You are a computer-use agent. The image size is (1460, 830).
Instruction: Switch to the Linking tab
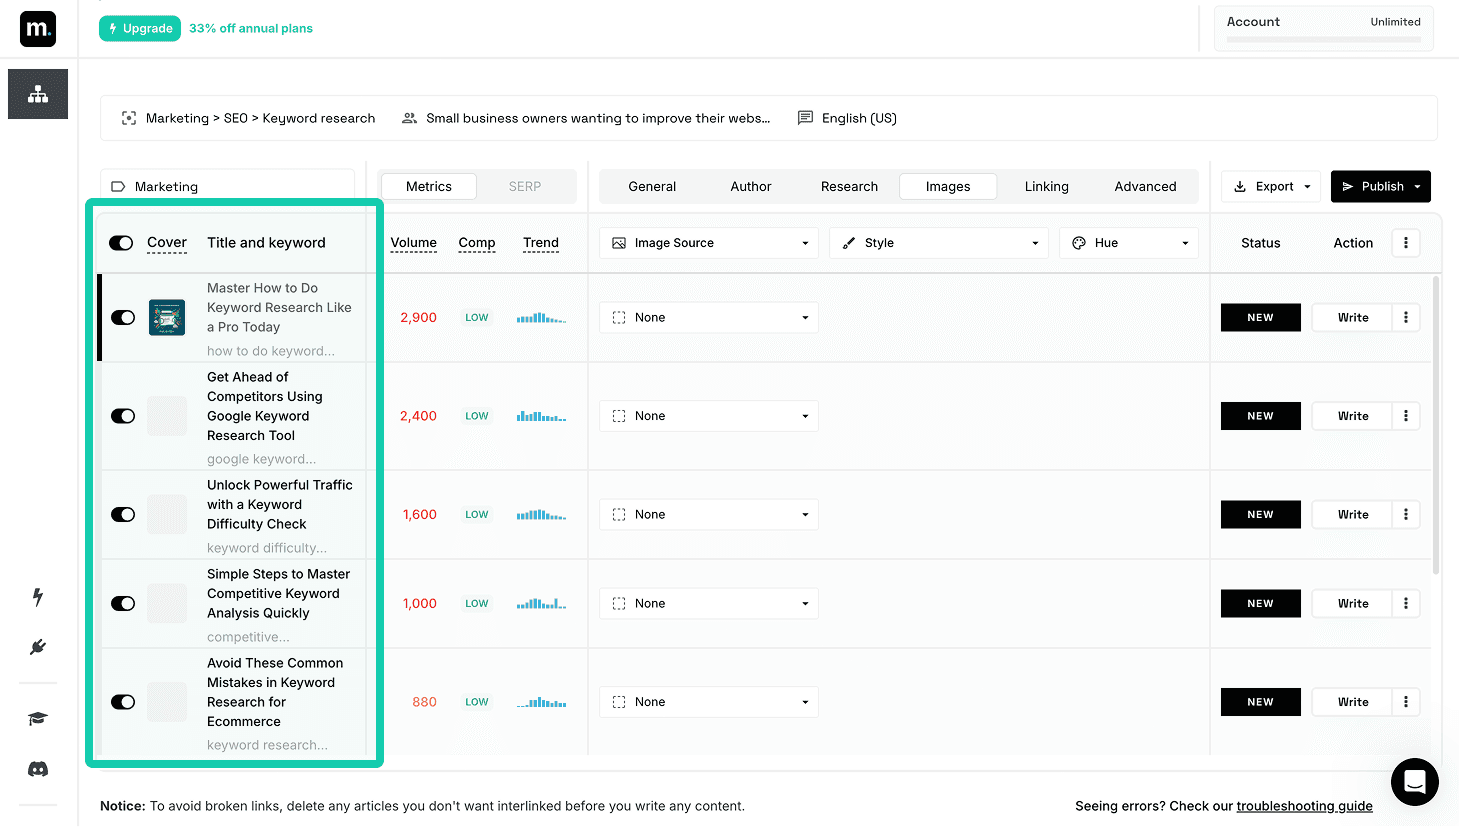click(x=1046, y=186)
